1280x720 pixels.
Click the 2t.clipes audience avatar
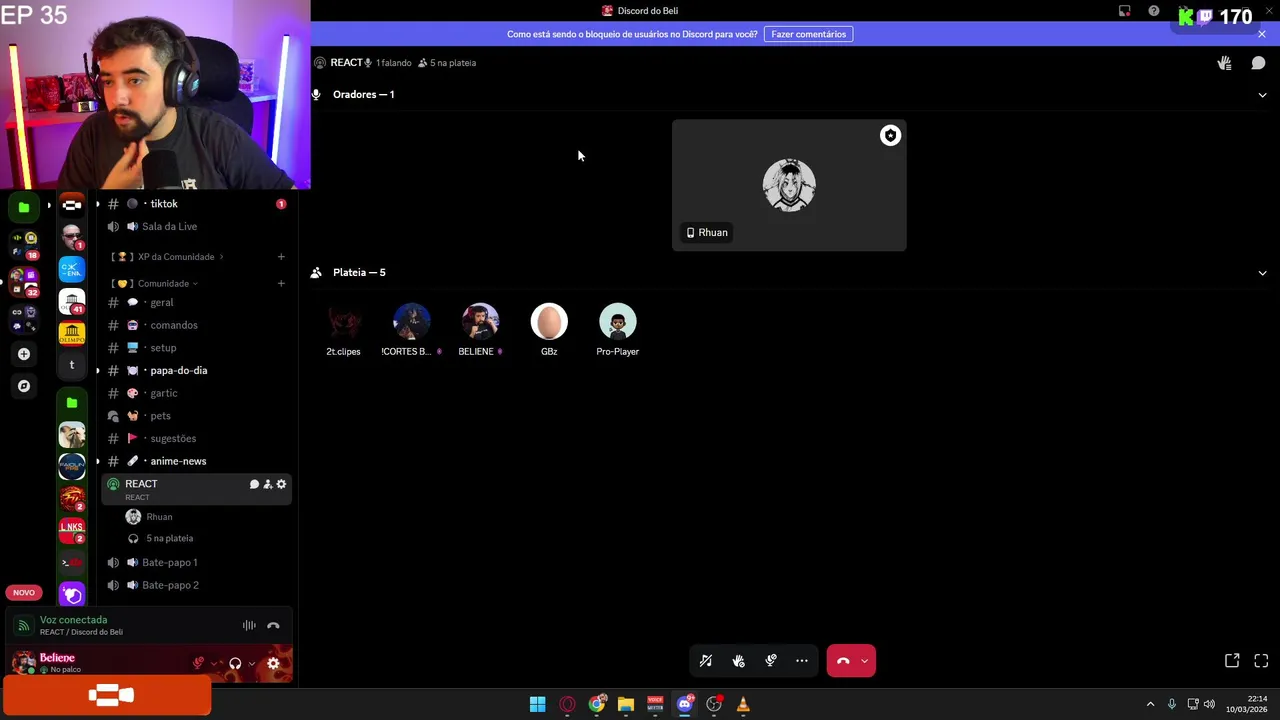[343, 322]
